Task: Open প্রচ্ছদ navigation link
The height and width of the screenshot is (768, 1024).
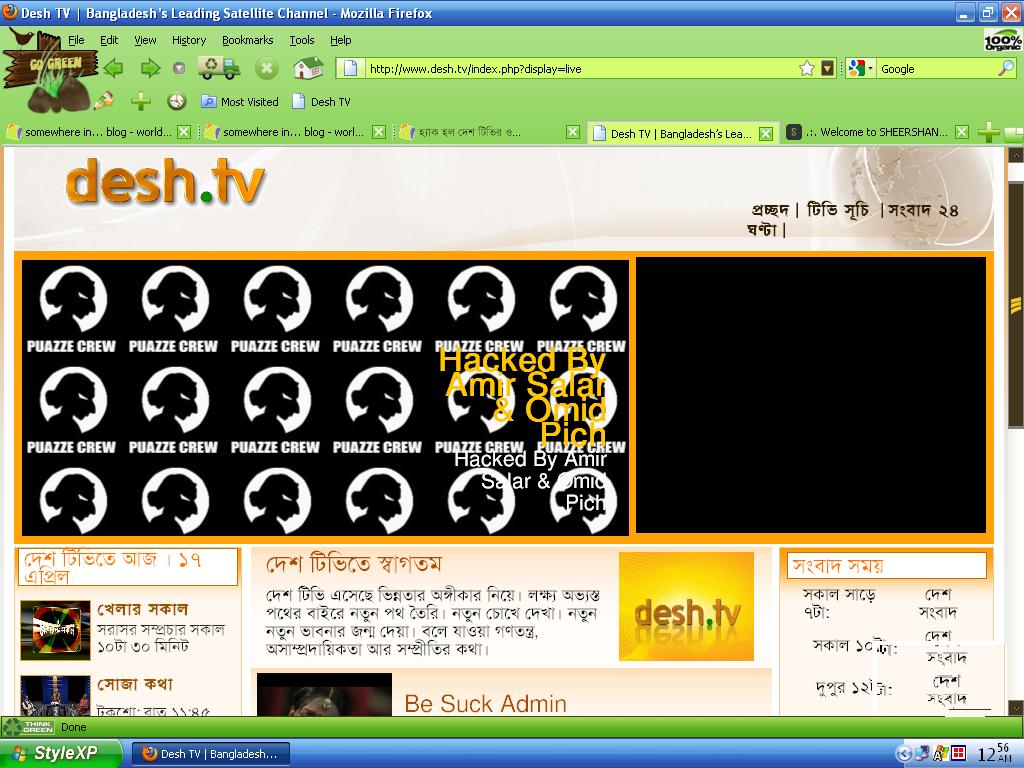Action: click(769, 210)
